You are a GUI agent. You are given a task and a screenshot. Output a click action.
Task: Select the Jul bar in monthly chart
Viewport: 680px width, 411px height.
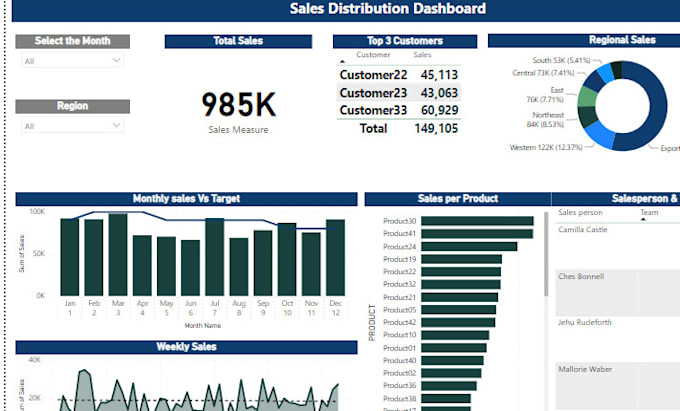click(x=215, y=257)
